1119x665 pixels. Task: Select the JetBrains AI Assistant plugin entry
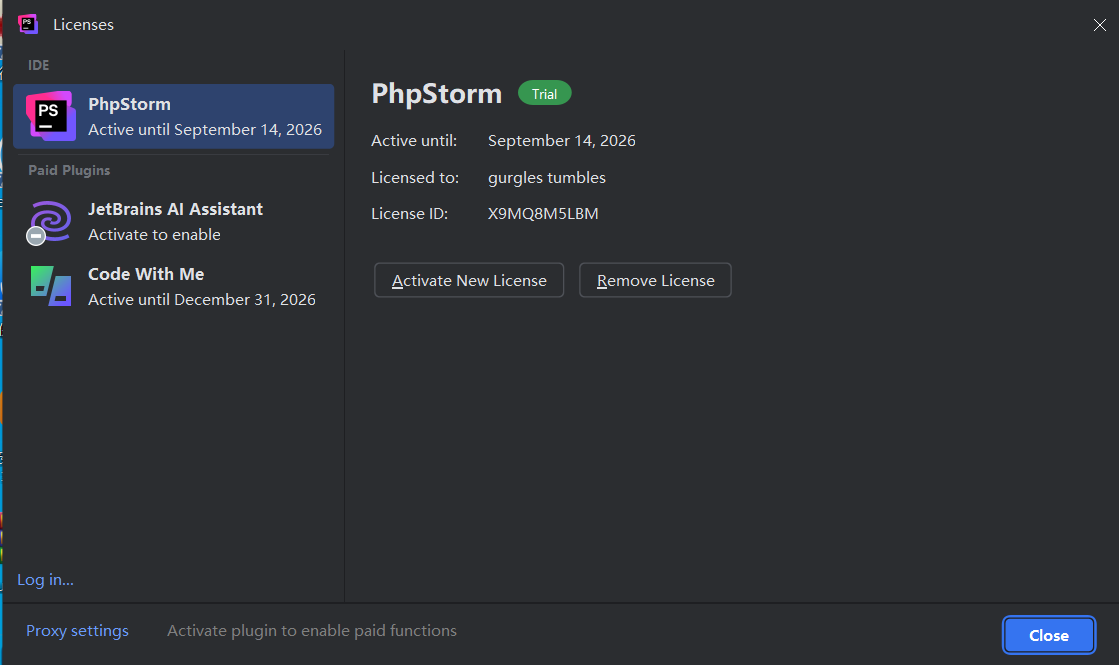tap(173, 221)
